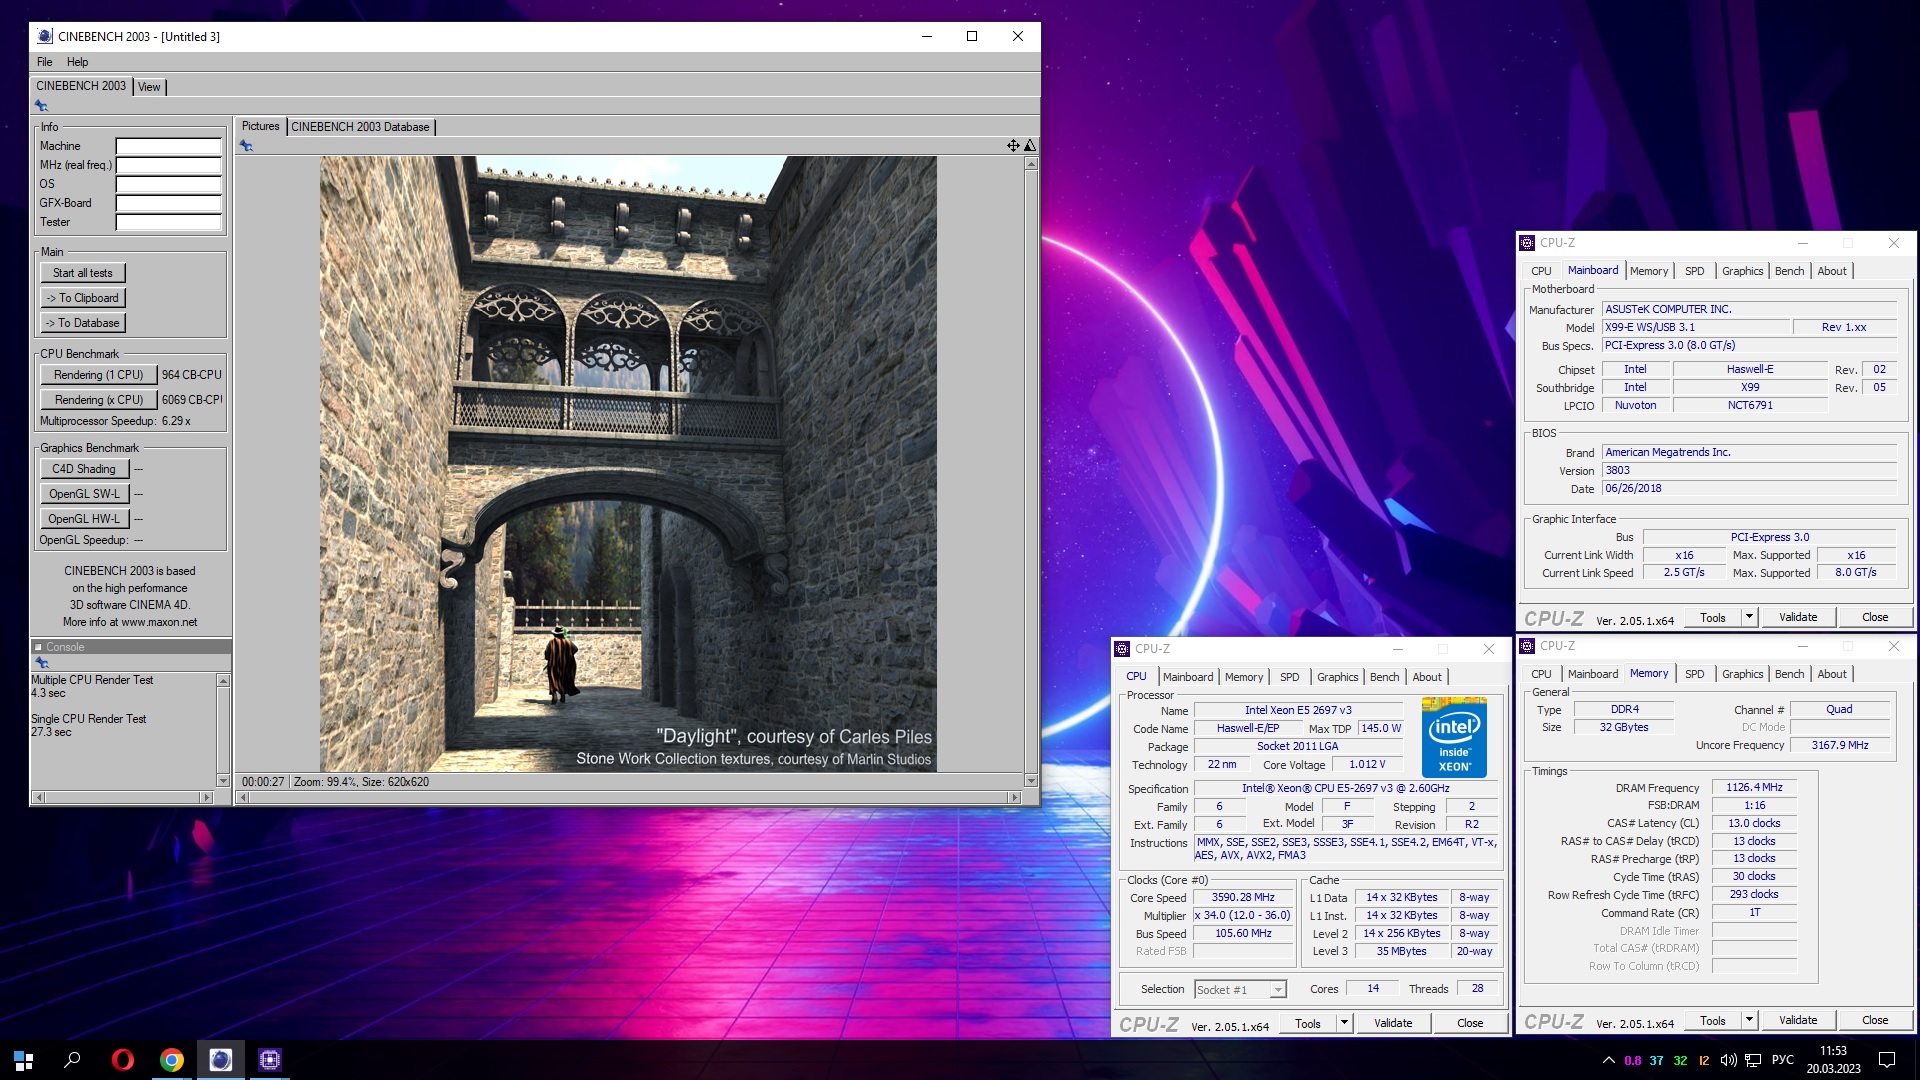Click picture panel vertical scrollbar up arrow
Viewport: 1920px width, 1080px height.
1031,164
